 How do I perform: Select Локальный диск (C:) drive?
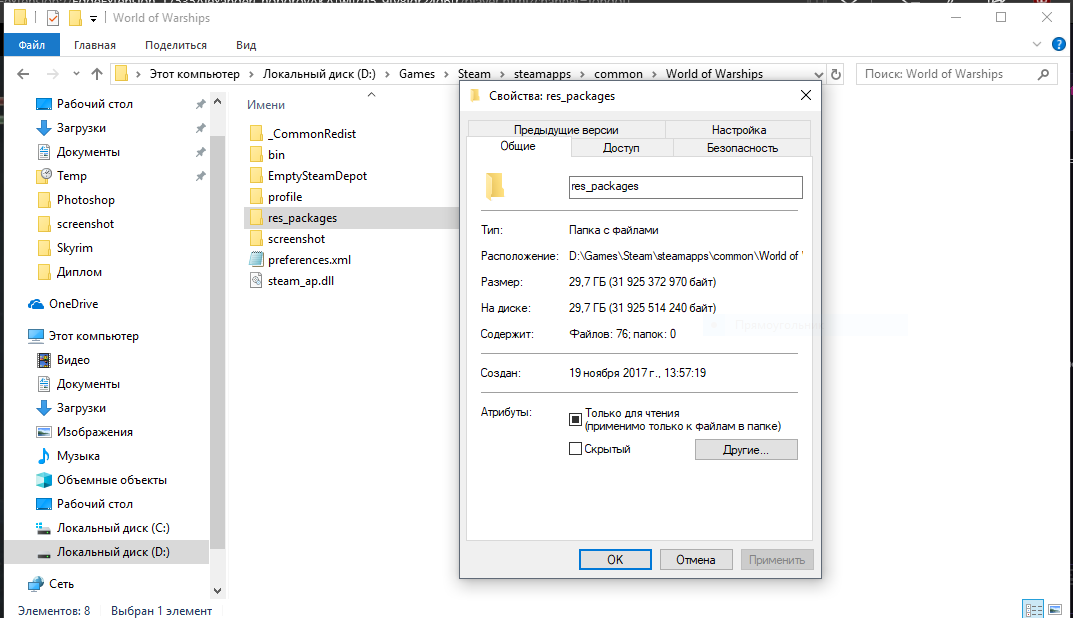click(113, 528)
